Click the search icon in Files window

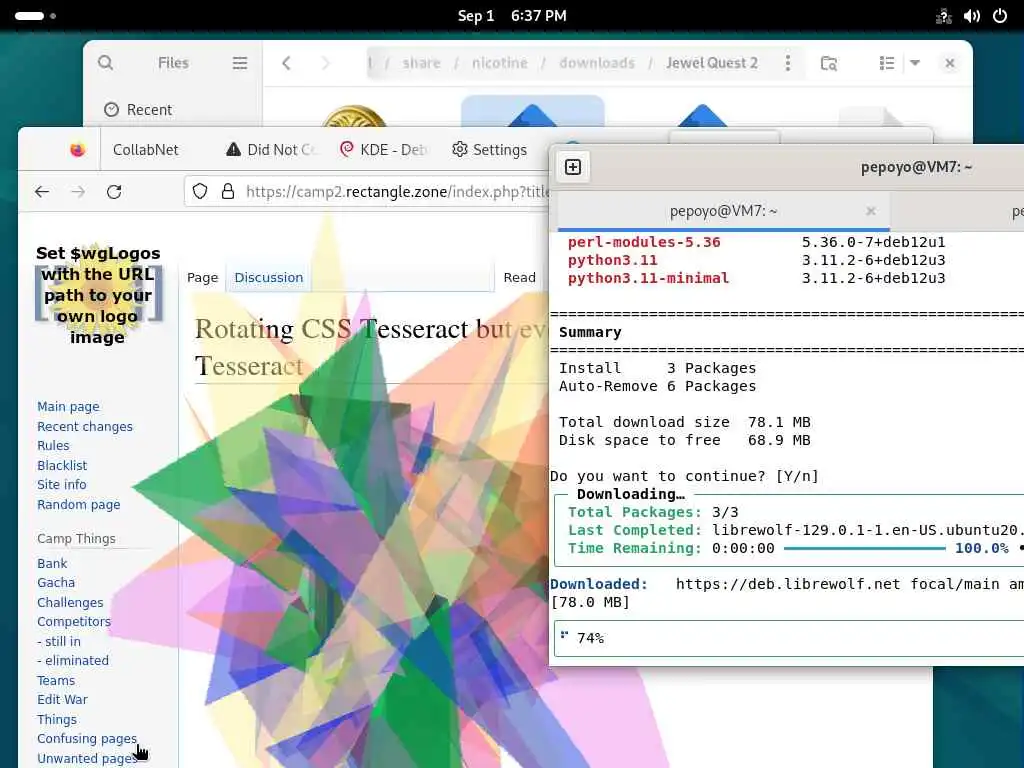[x=105, y=63]
